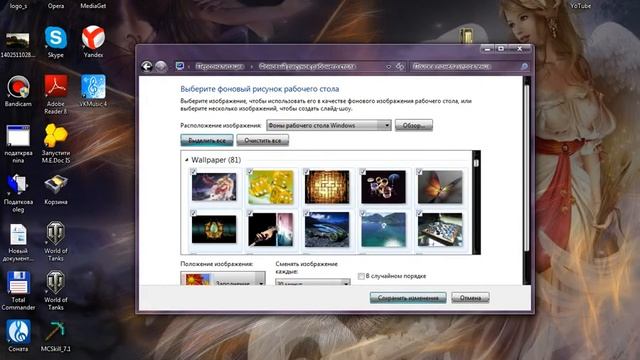Click the Обзор... button

click(413, 125)
